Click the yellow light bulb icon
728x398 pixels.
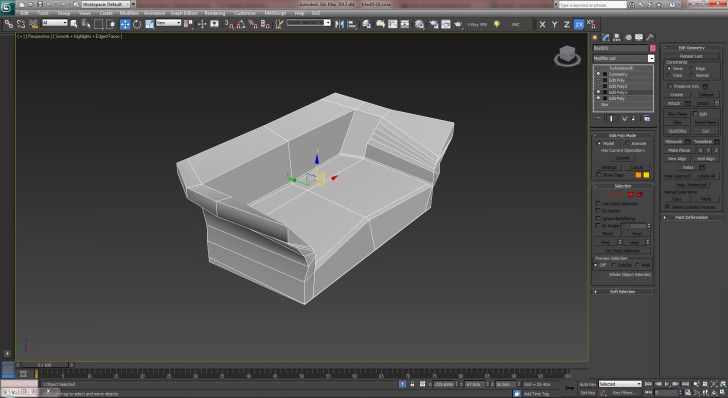[x=496, y=24]
